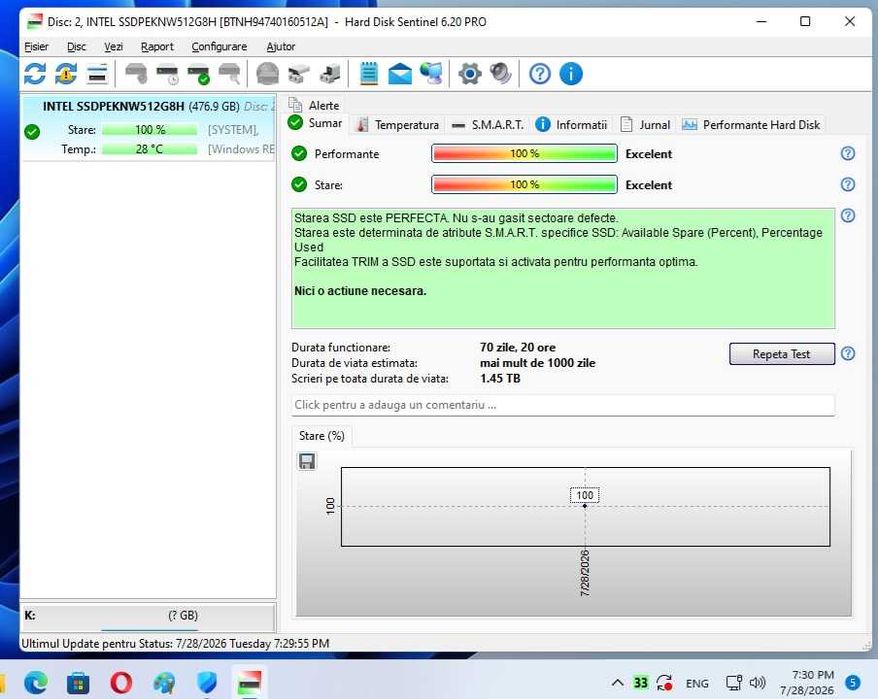Open the Fisier menu
The height and width of the screenshot is (699, 878).
tap(36, 46)
